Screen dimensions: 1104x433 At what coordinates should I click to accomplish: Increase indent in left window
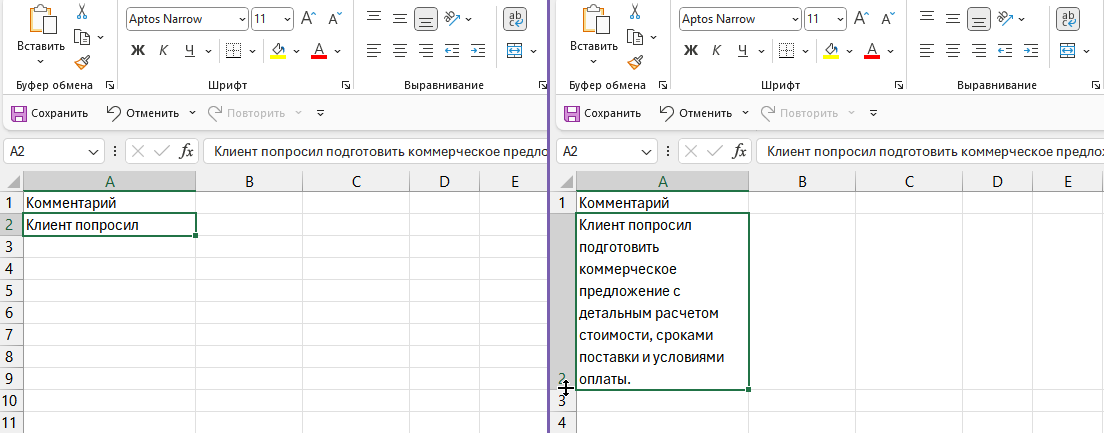pos(478,51)
